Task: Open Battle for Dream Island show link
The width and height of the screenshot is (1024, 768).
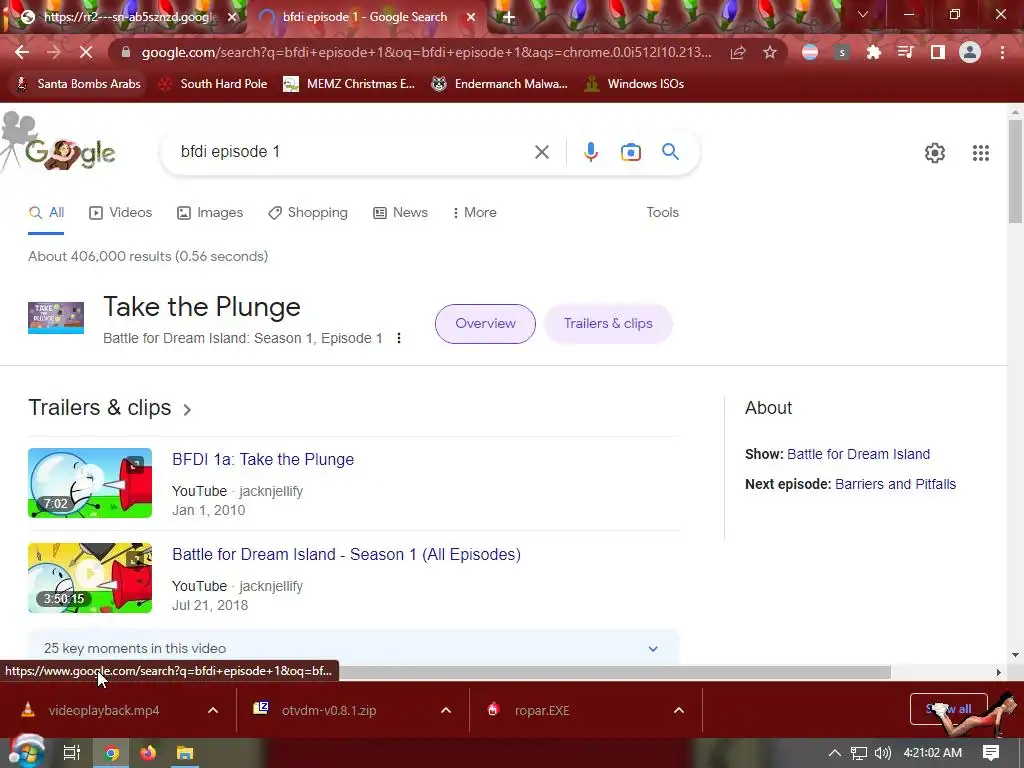Action: 858,454
